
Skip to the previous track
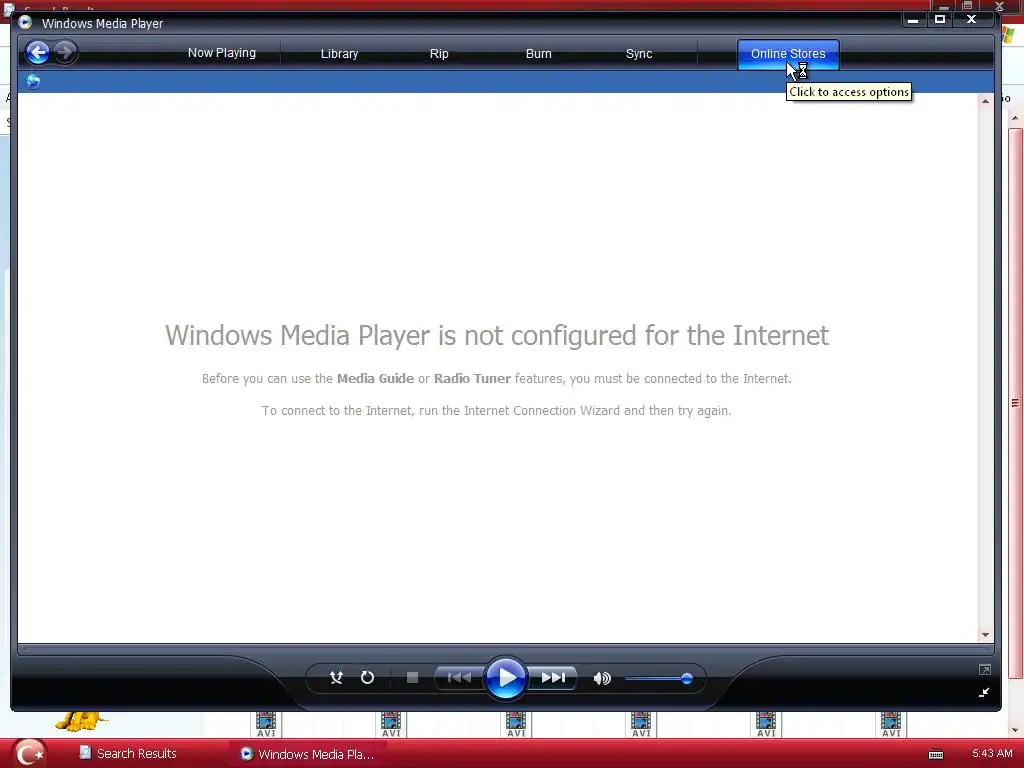coord(459,678)
